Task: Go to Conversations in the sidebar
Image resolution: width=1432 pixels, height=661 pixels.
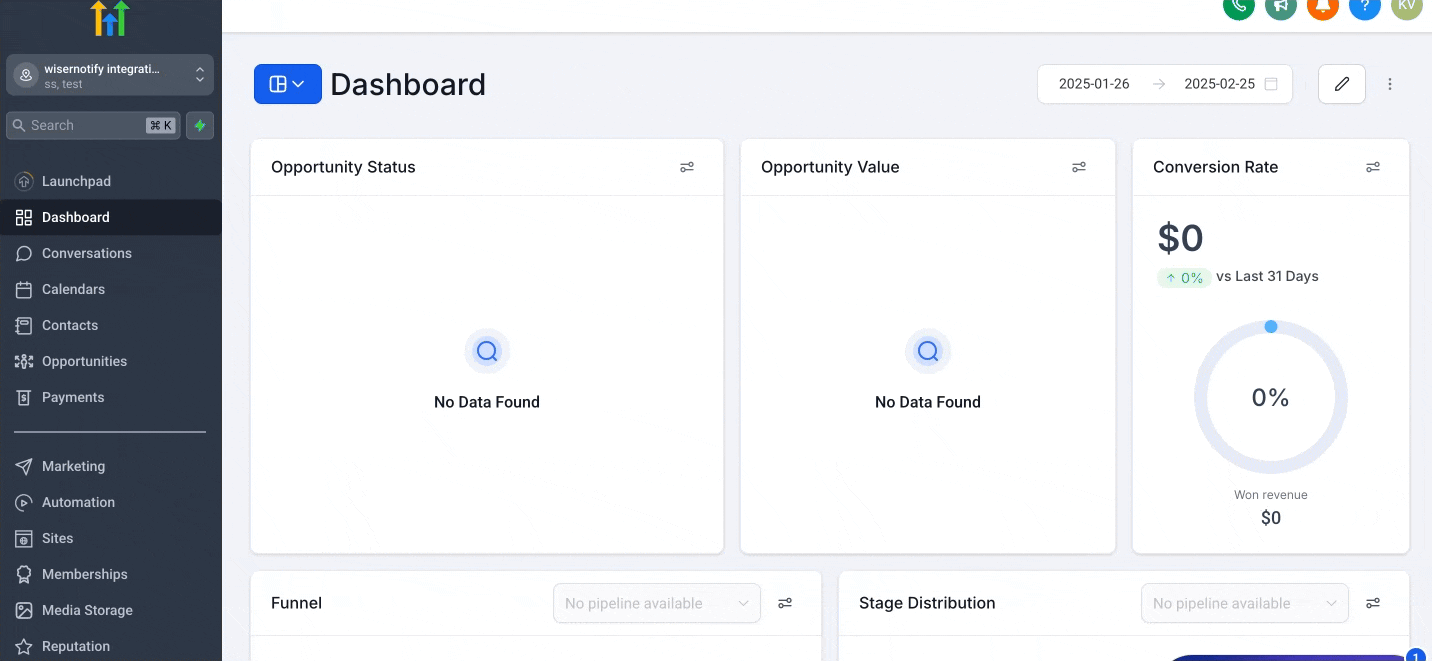Action: point(87,253)
